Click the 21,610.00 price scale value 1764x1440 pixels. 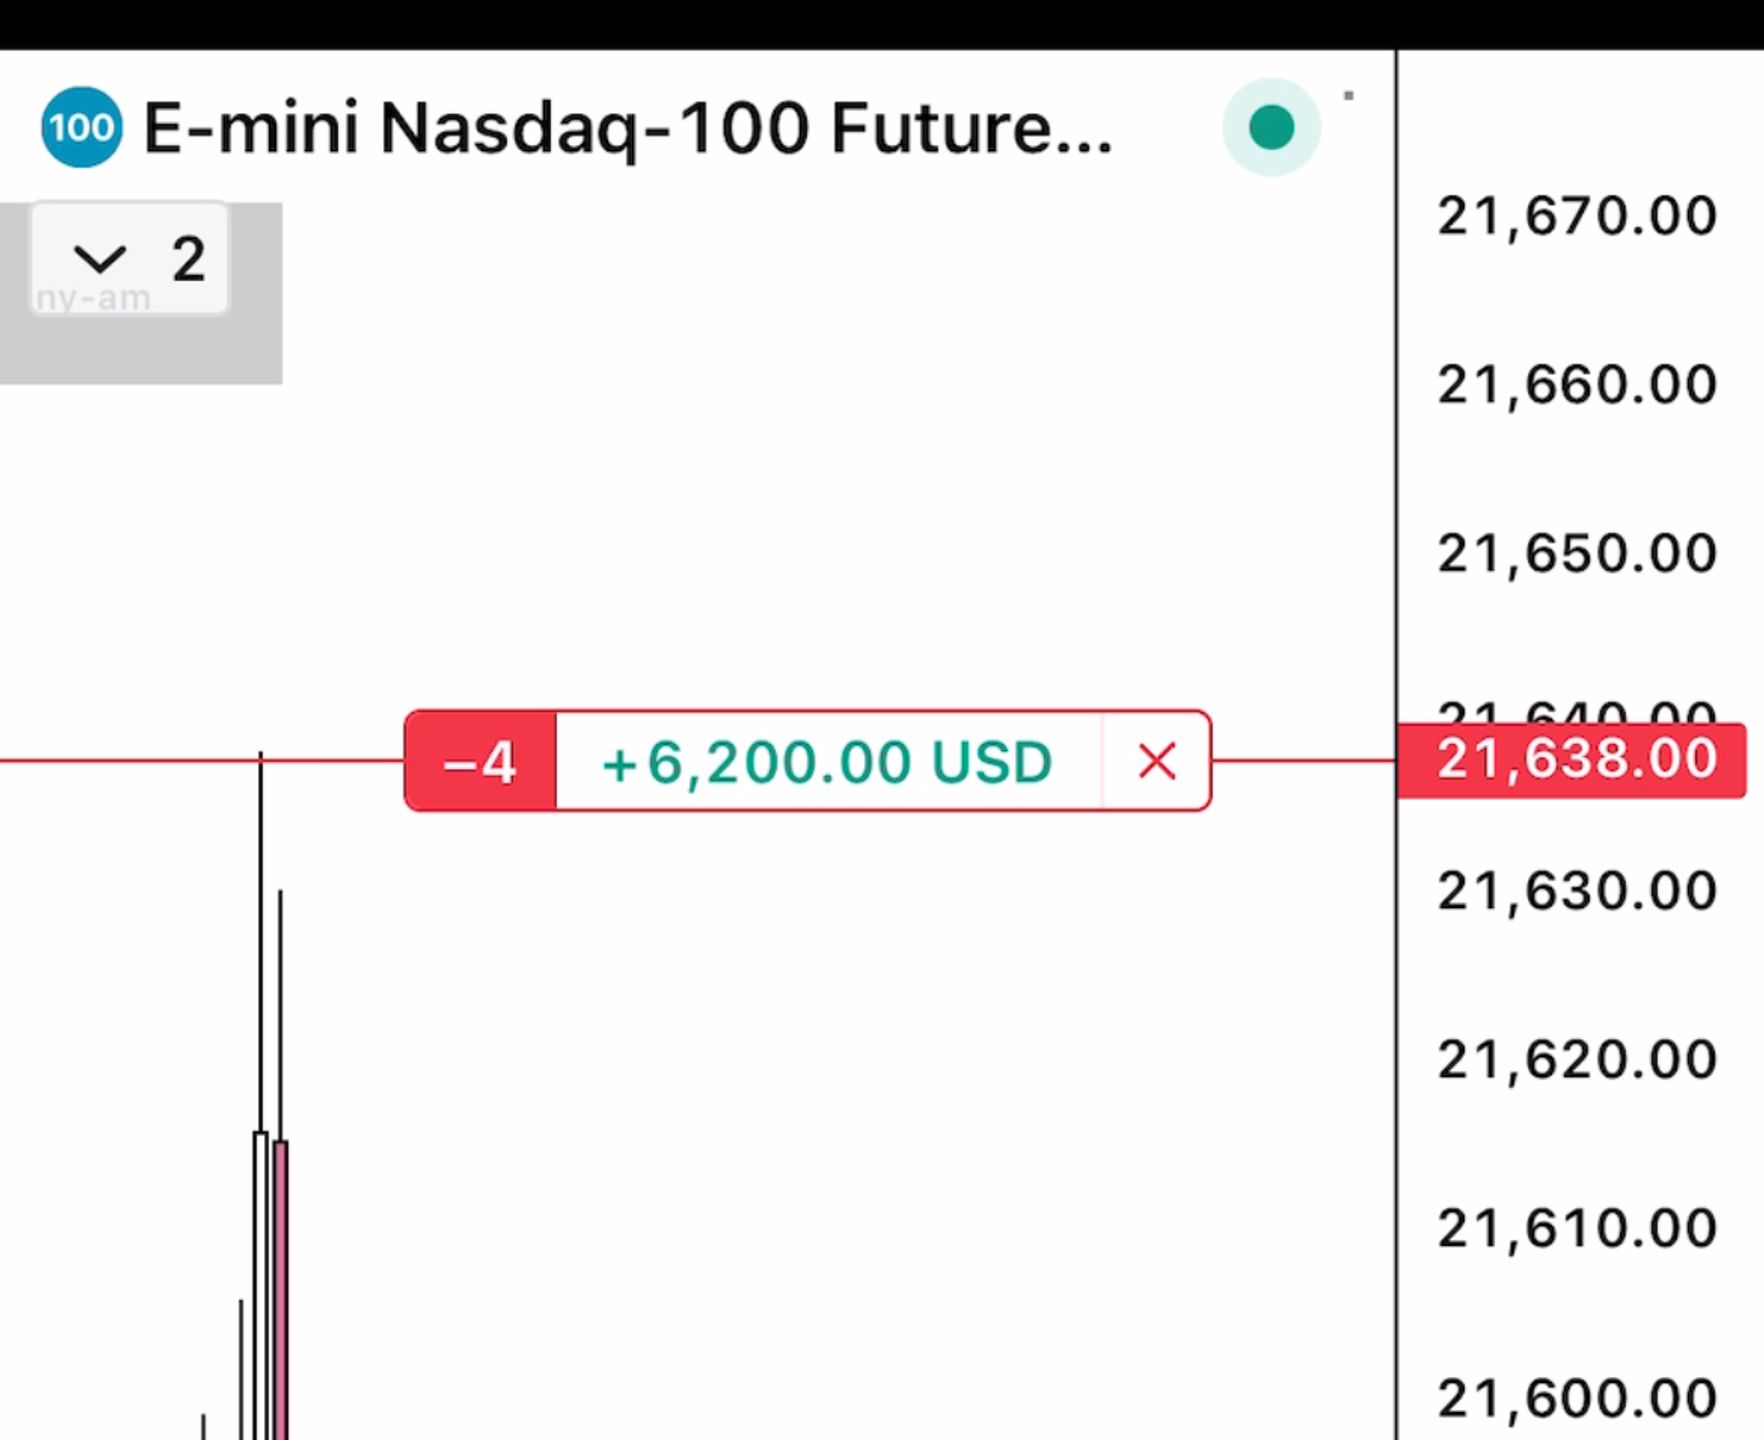pyautogui.click(x=1577, y=1229)
